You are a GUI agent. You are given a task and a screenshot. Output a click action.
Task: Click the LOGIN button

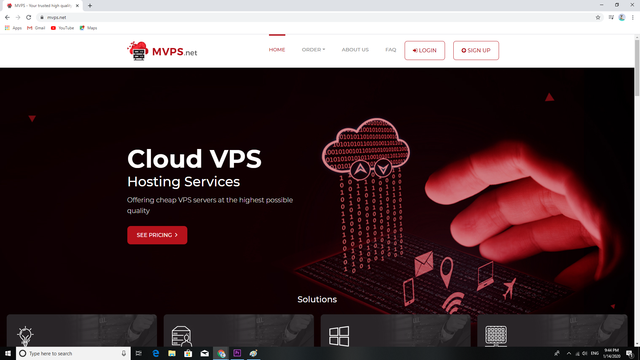coord(424,50)
